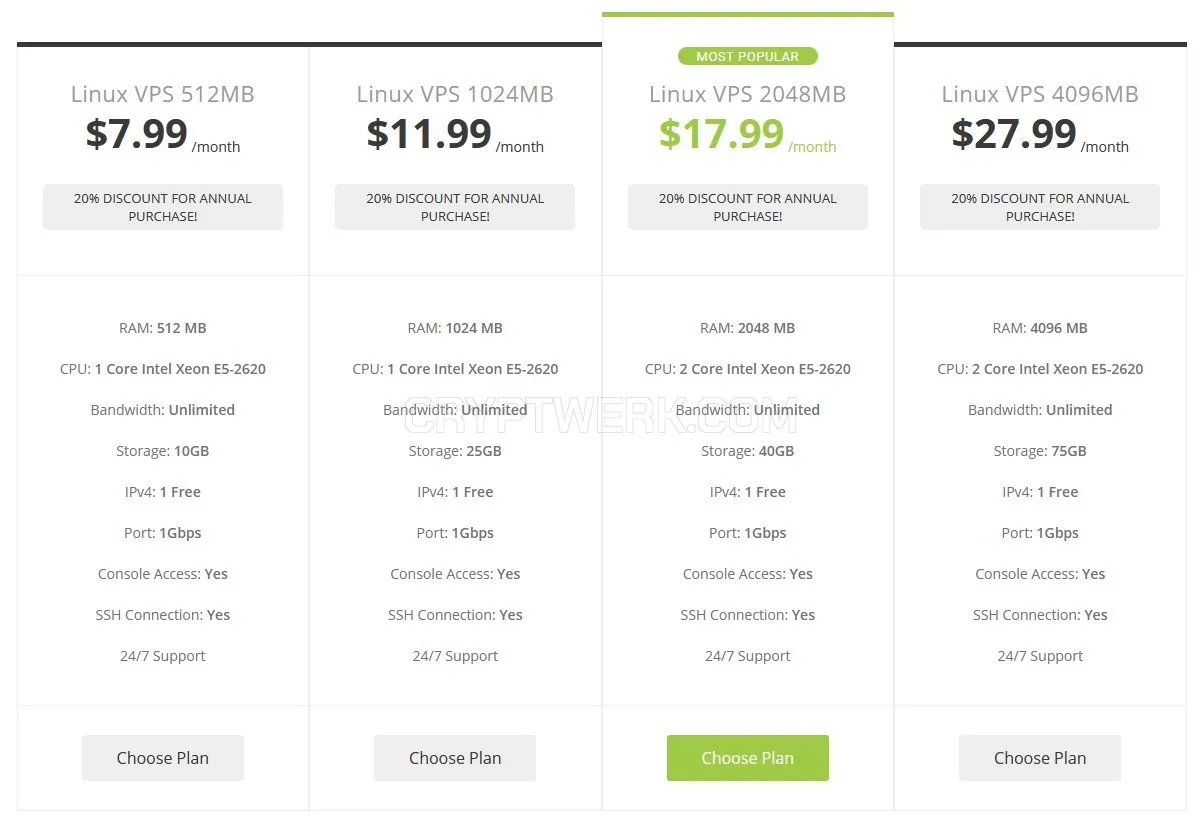
Task: Select the Linux VPS 512MB title
Action: 163,94
